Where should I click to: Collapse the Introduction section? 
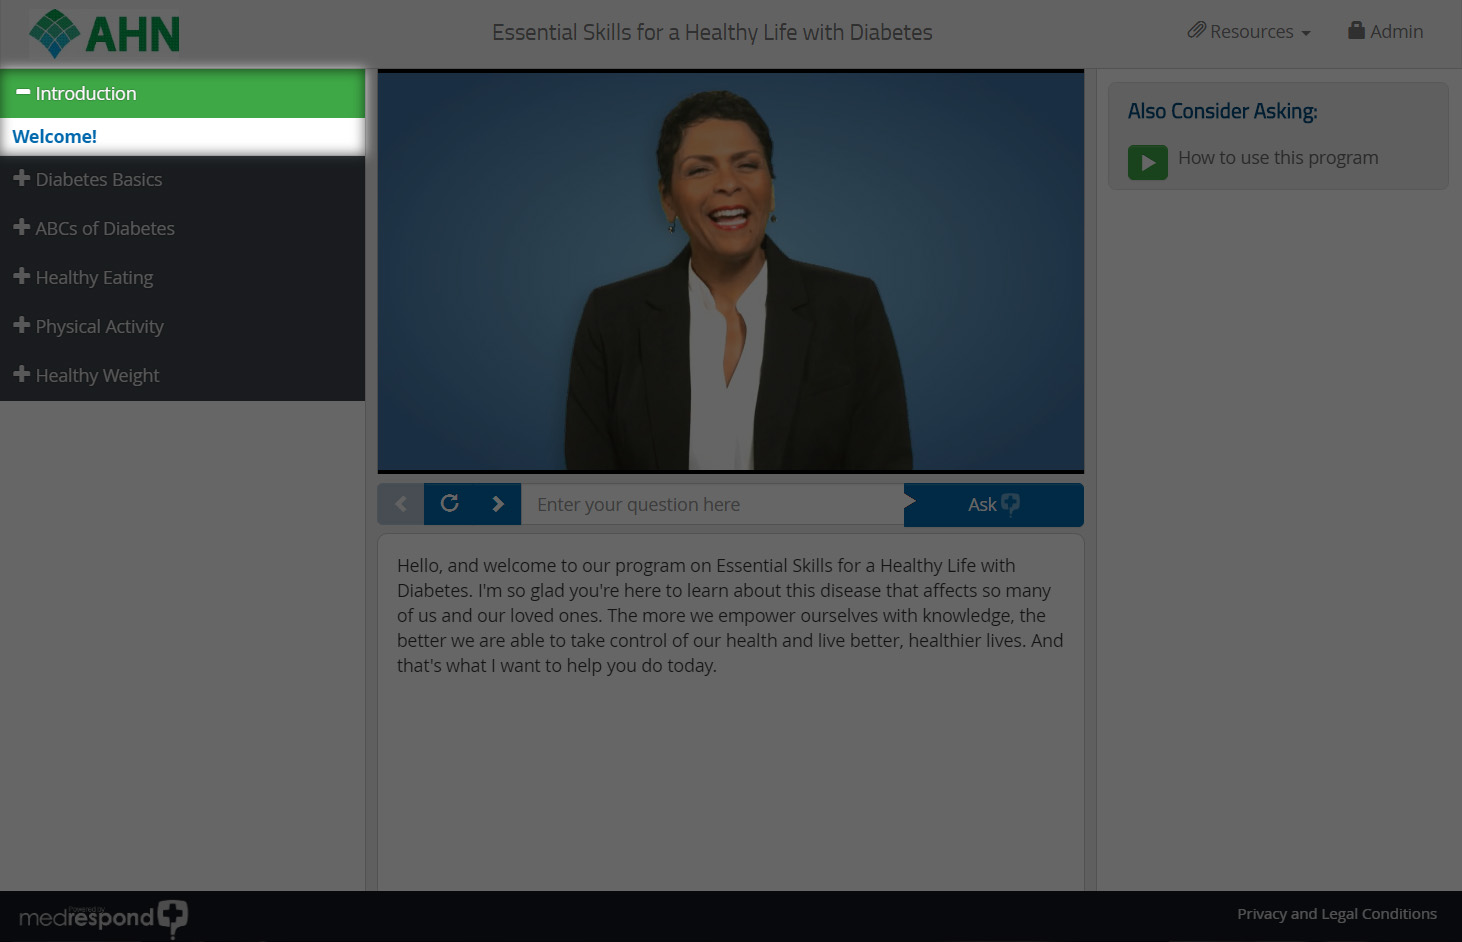pyautogui.click(x=85, y=94)
